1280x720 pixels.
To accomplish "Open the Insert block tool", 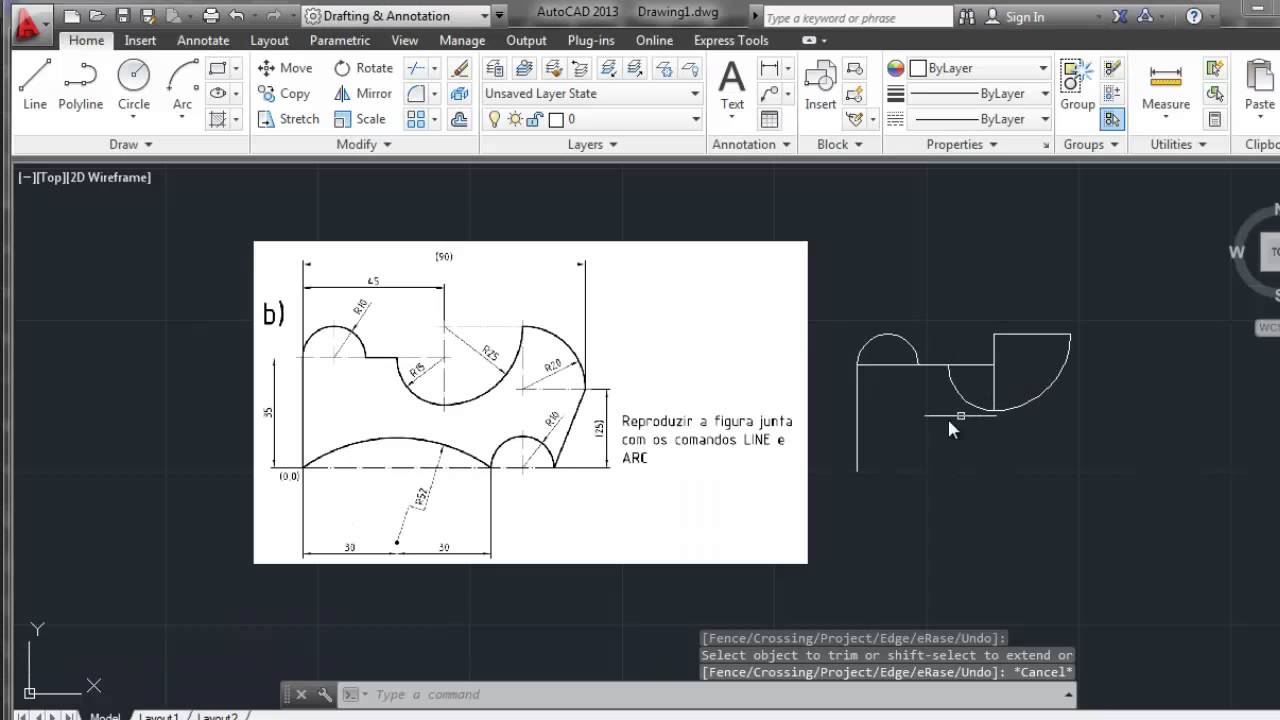I will [x=820, y=85].
